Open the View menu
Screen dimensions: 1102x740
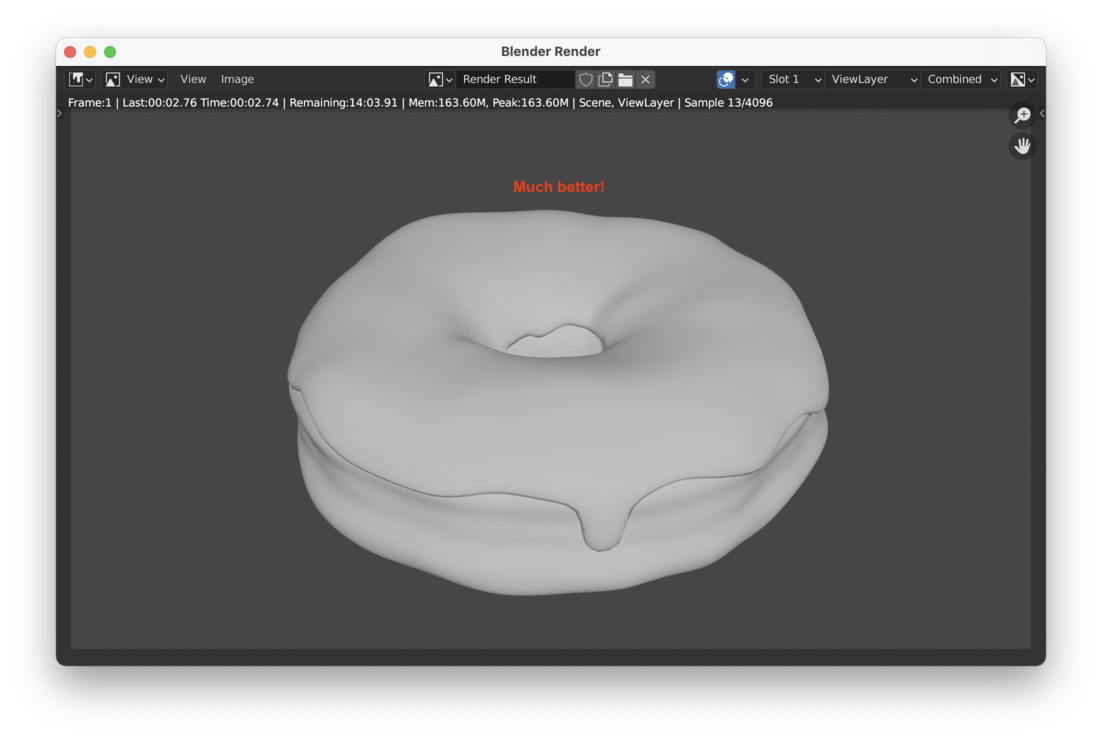pos(193,79)
